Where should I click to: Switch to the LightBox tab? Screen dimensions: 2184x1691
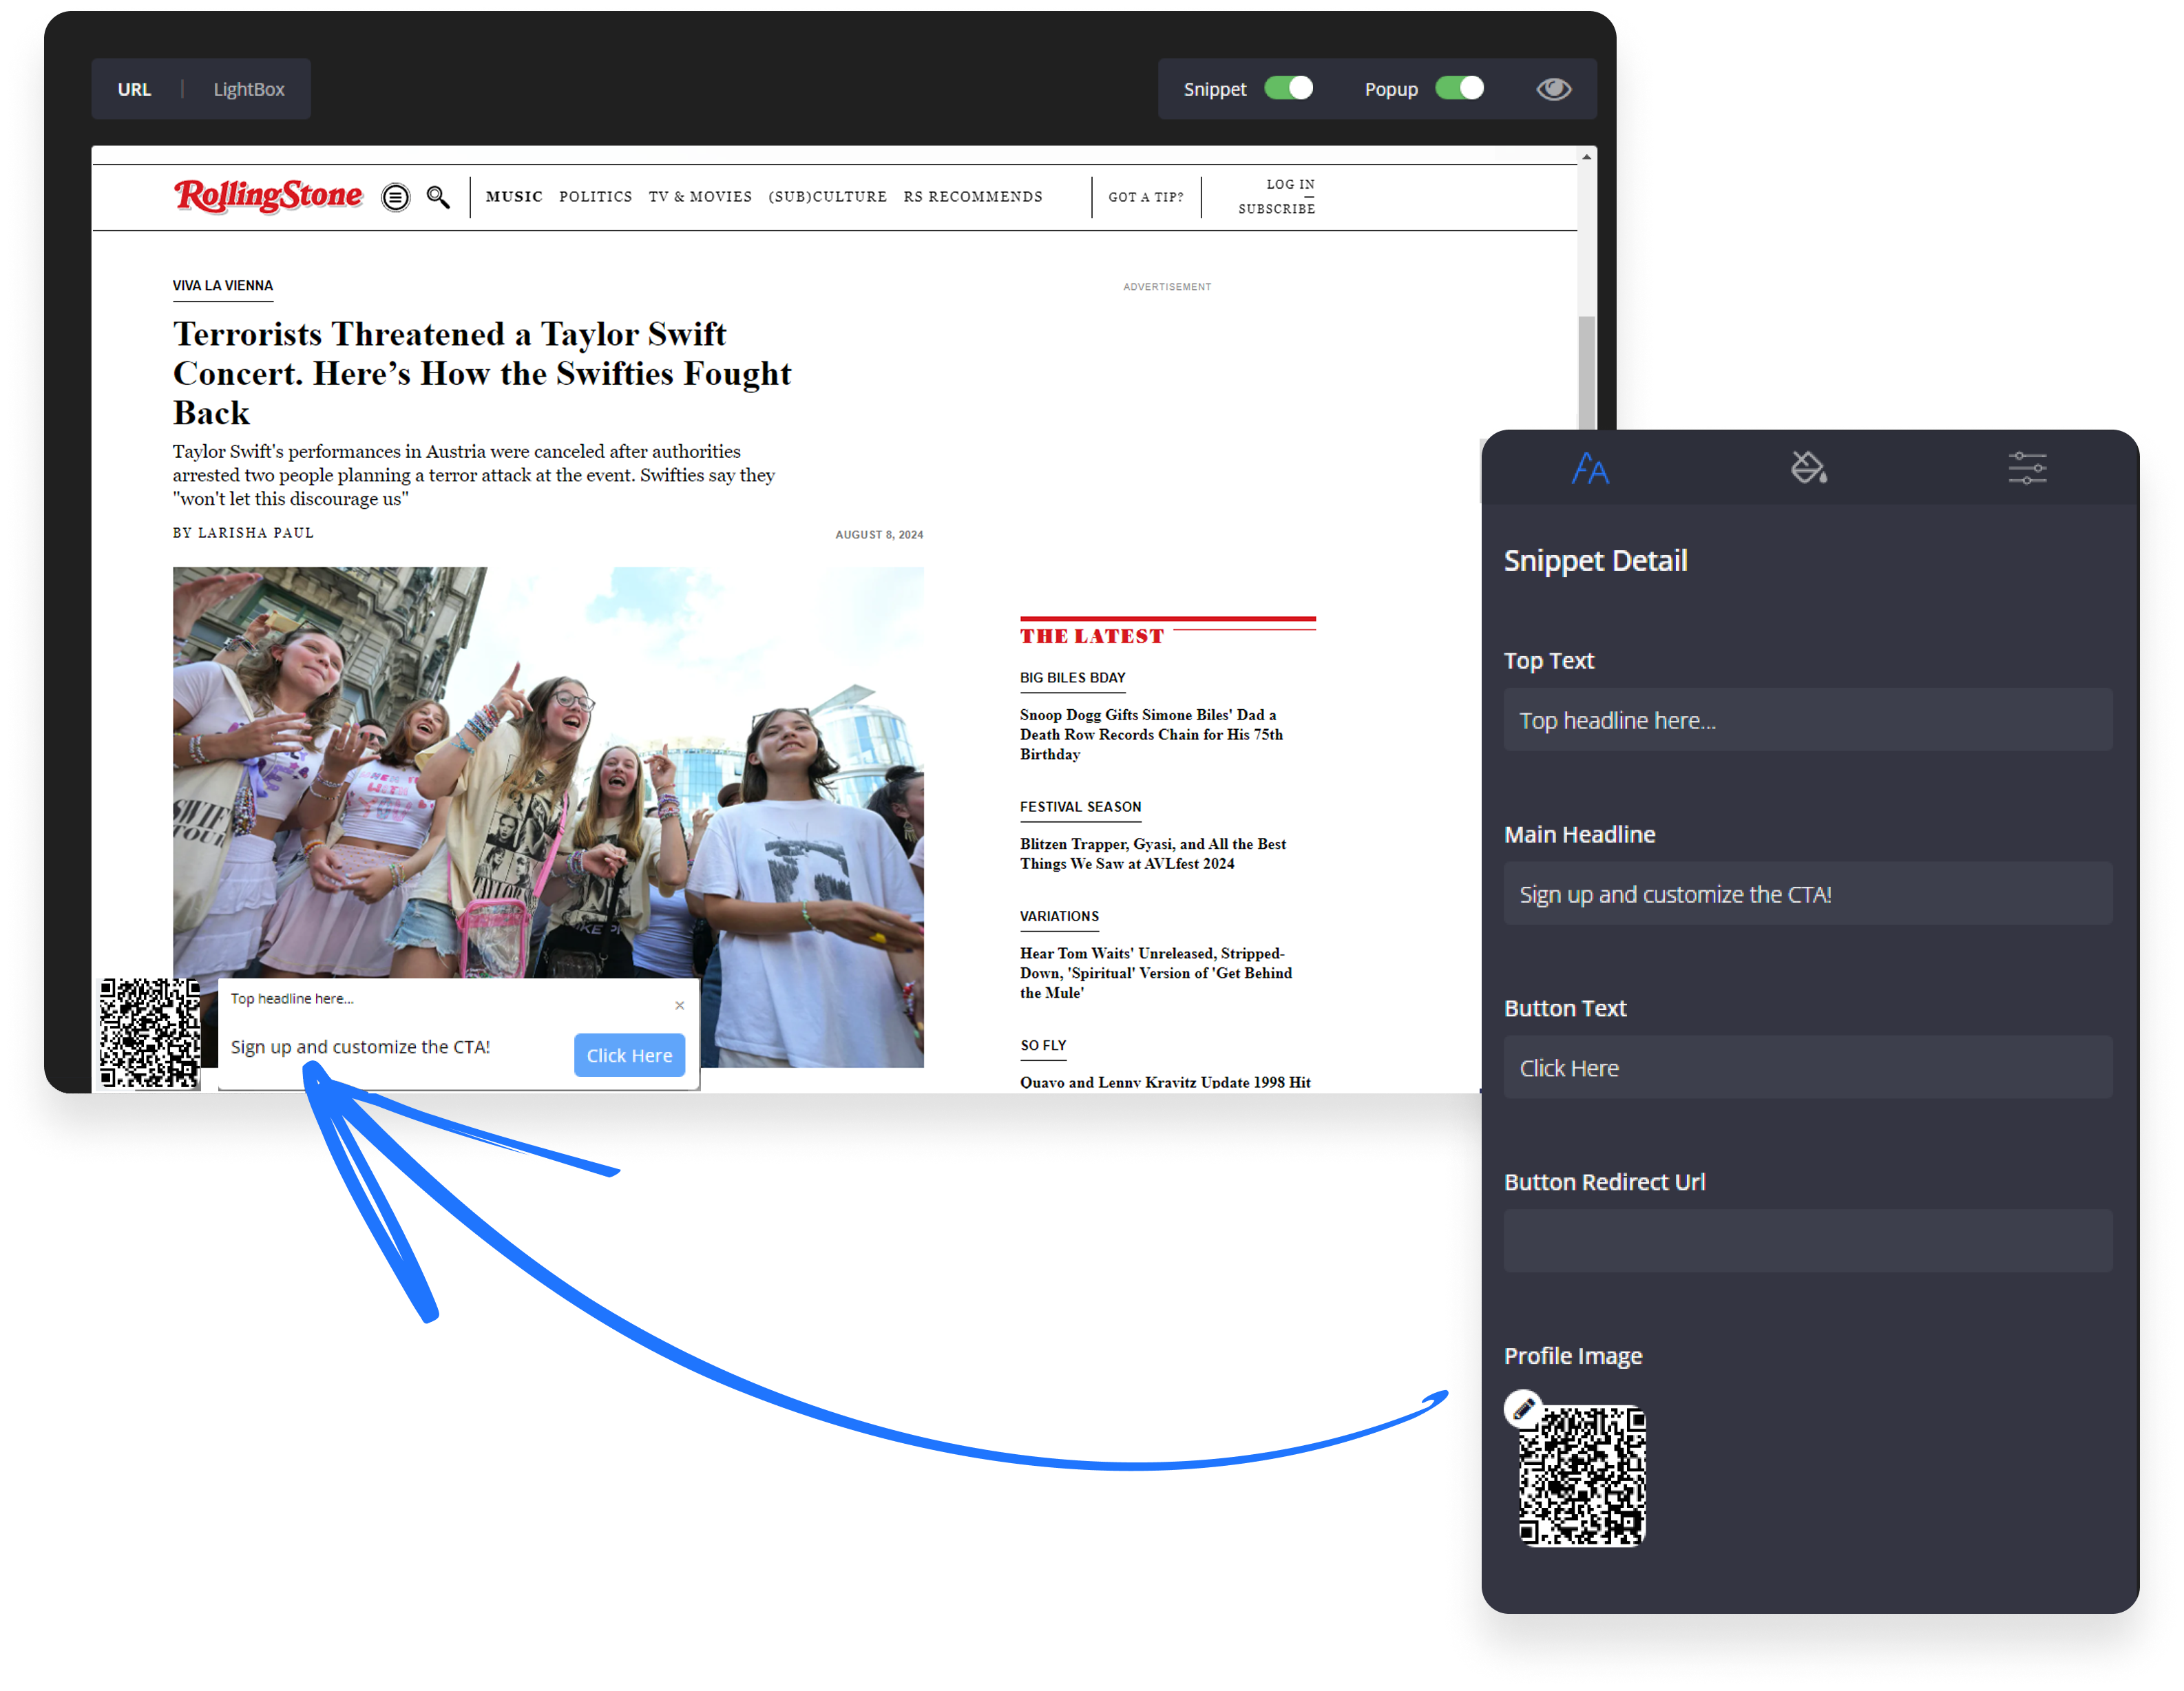pos(249,89)
